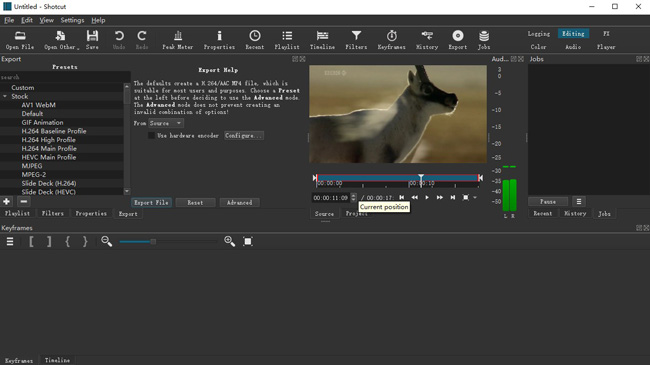Open Keyframes via the stopwatch icon

pos(391,40)
